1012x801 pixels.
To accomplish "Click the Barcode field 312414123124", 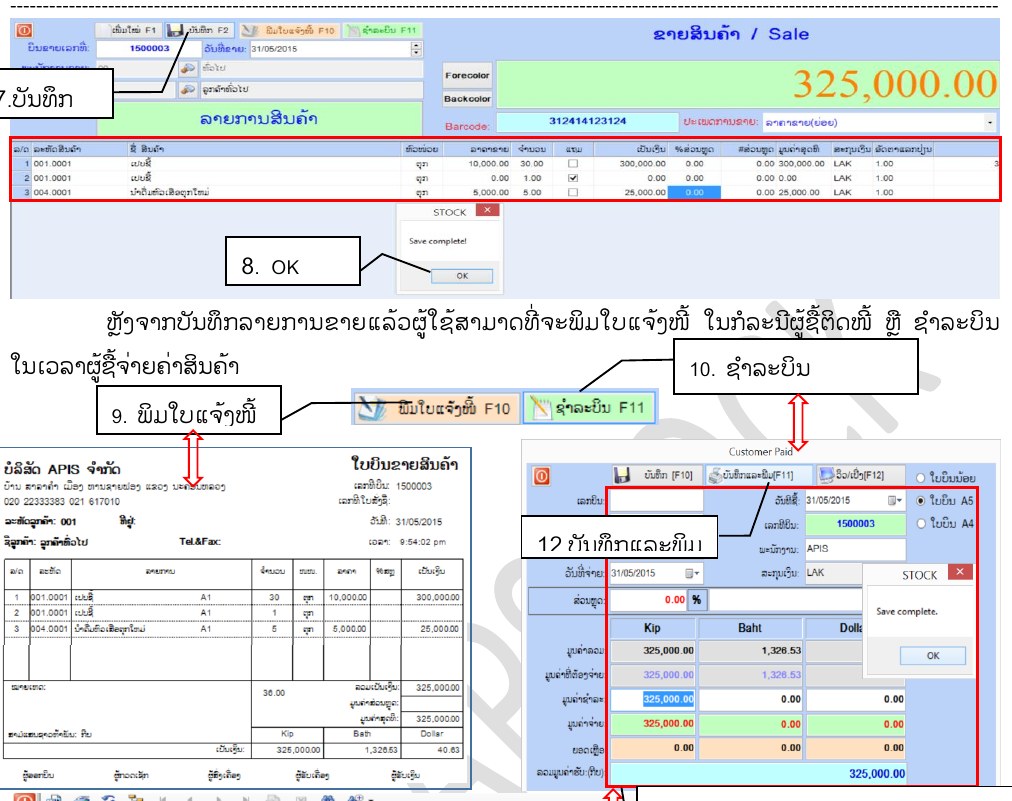I will click(587, 121).
